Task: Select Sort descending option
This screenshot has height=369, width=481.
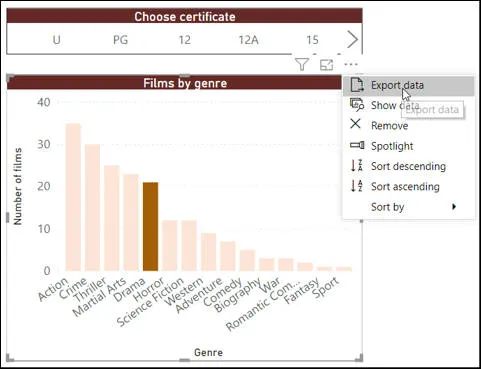Action: click(408, 166)
